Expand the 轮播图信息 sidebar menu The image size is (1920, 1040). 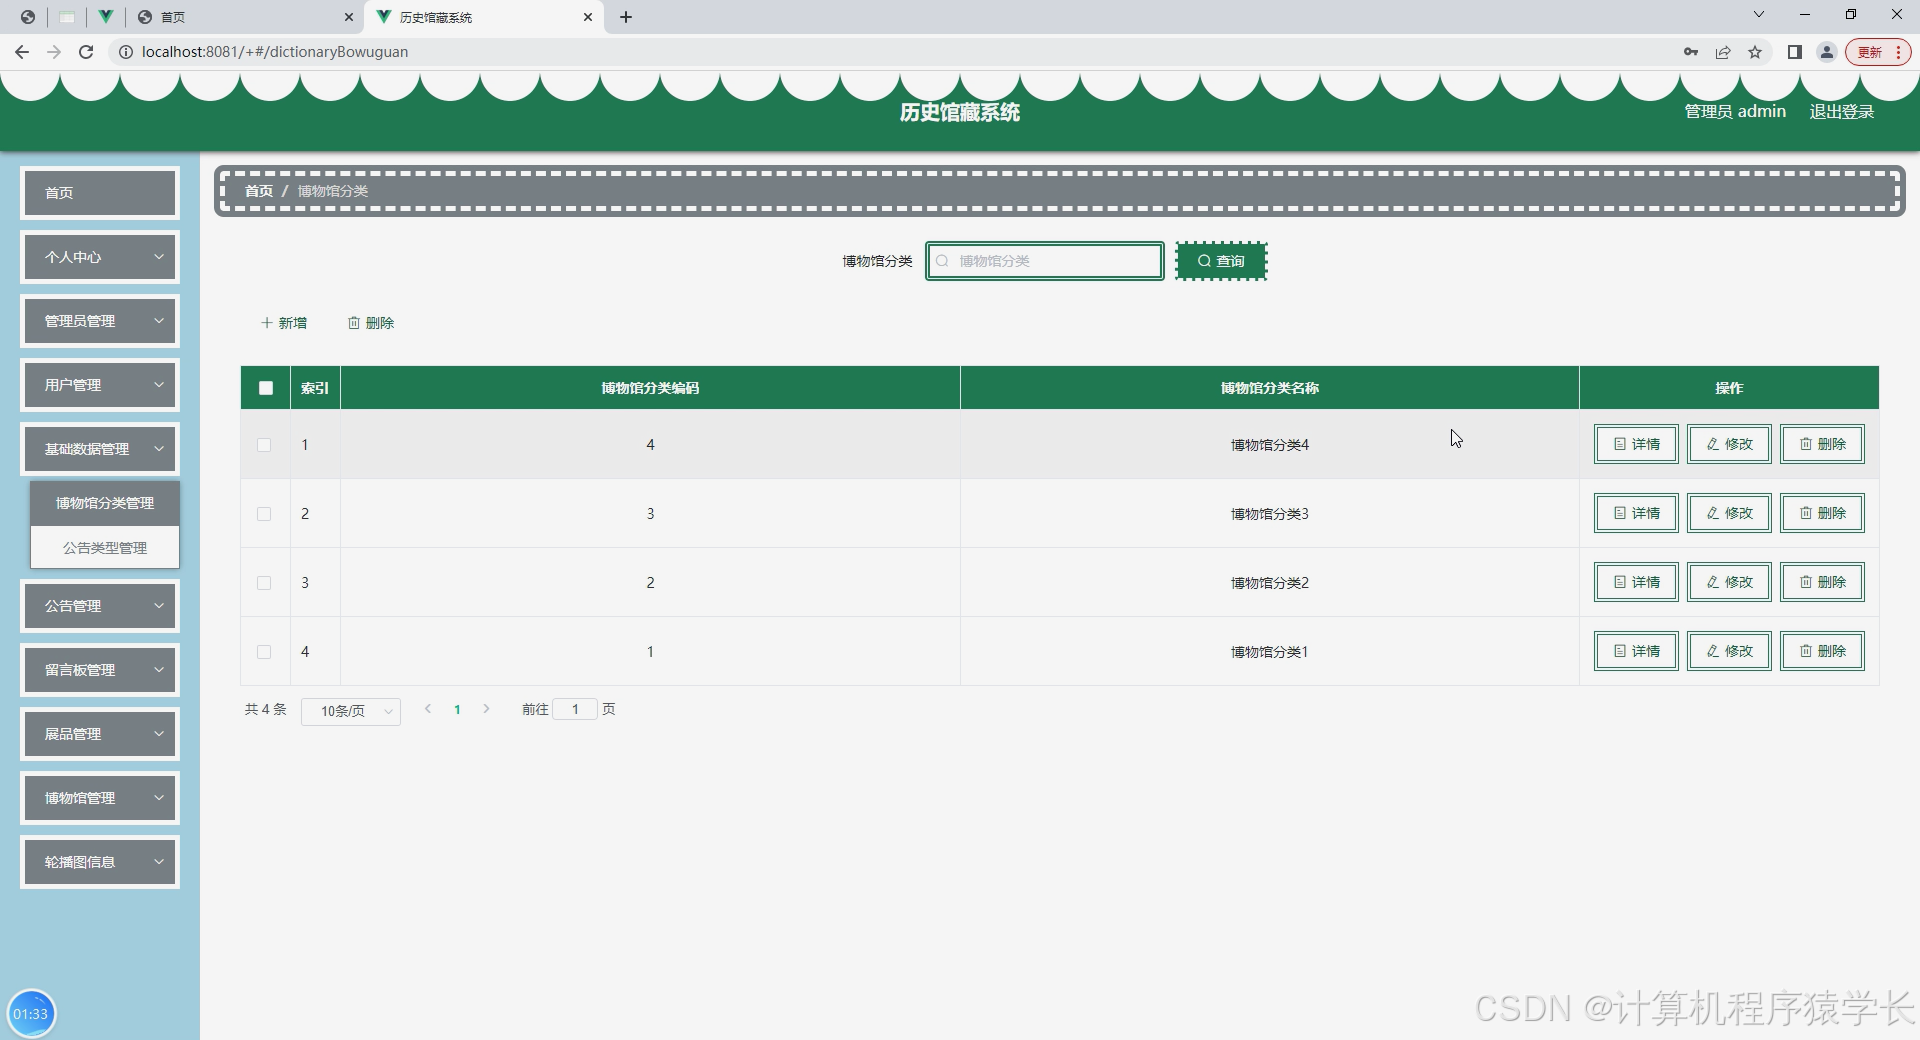100,862
